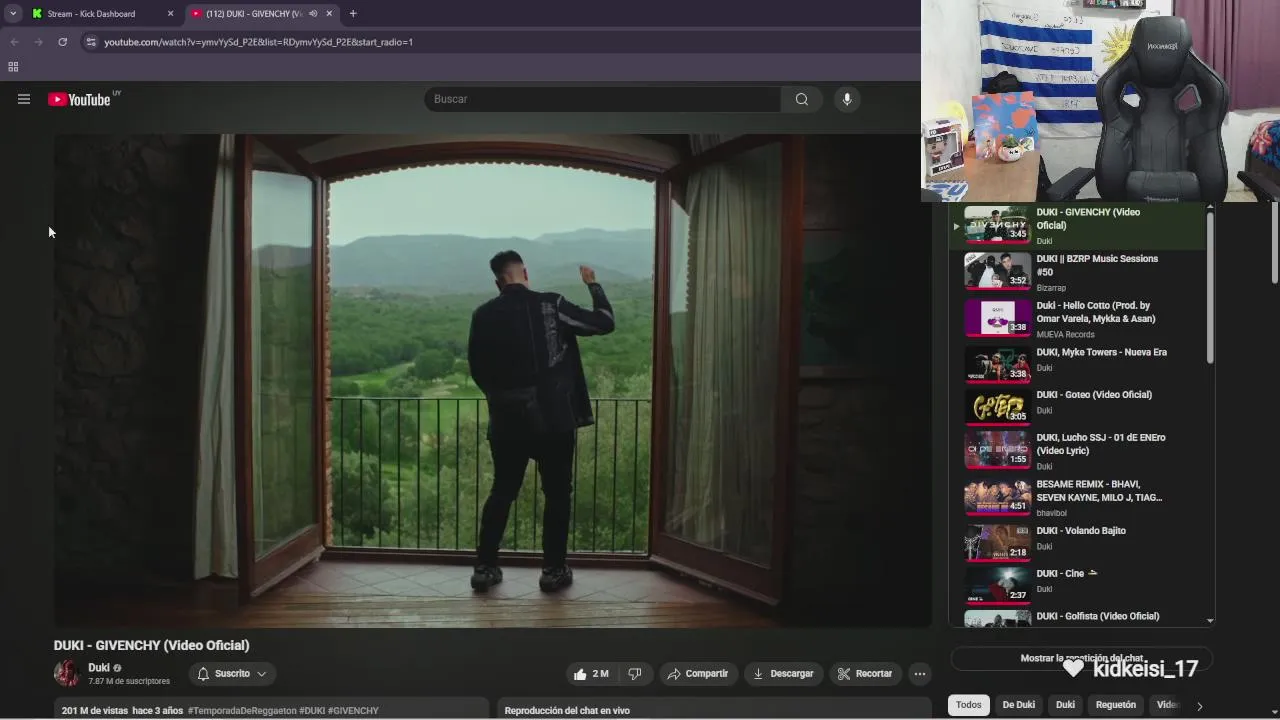
Task: Play DUKI - Golfista (Video Oficial)
Action: pyautogui.click(x=1077, y=618)
